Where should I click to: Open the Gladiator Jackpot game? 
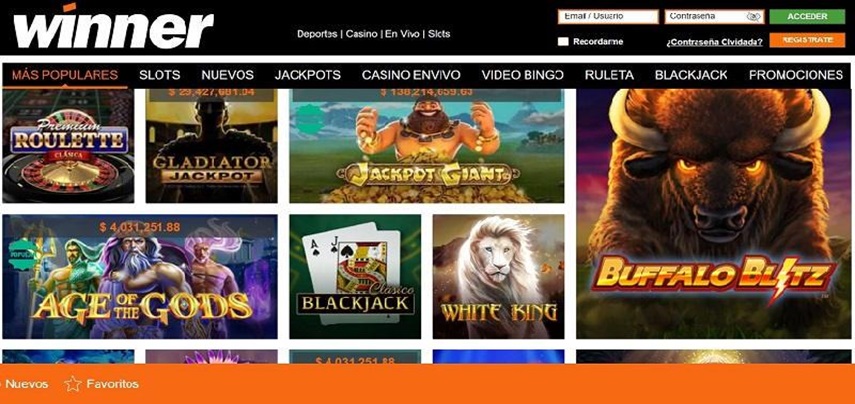click(212, 146)
